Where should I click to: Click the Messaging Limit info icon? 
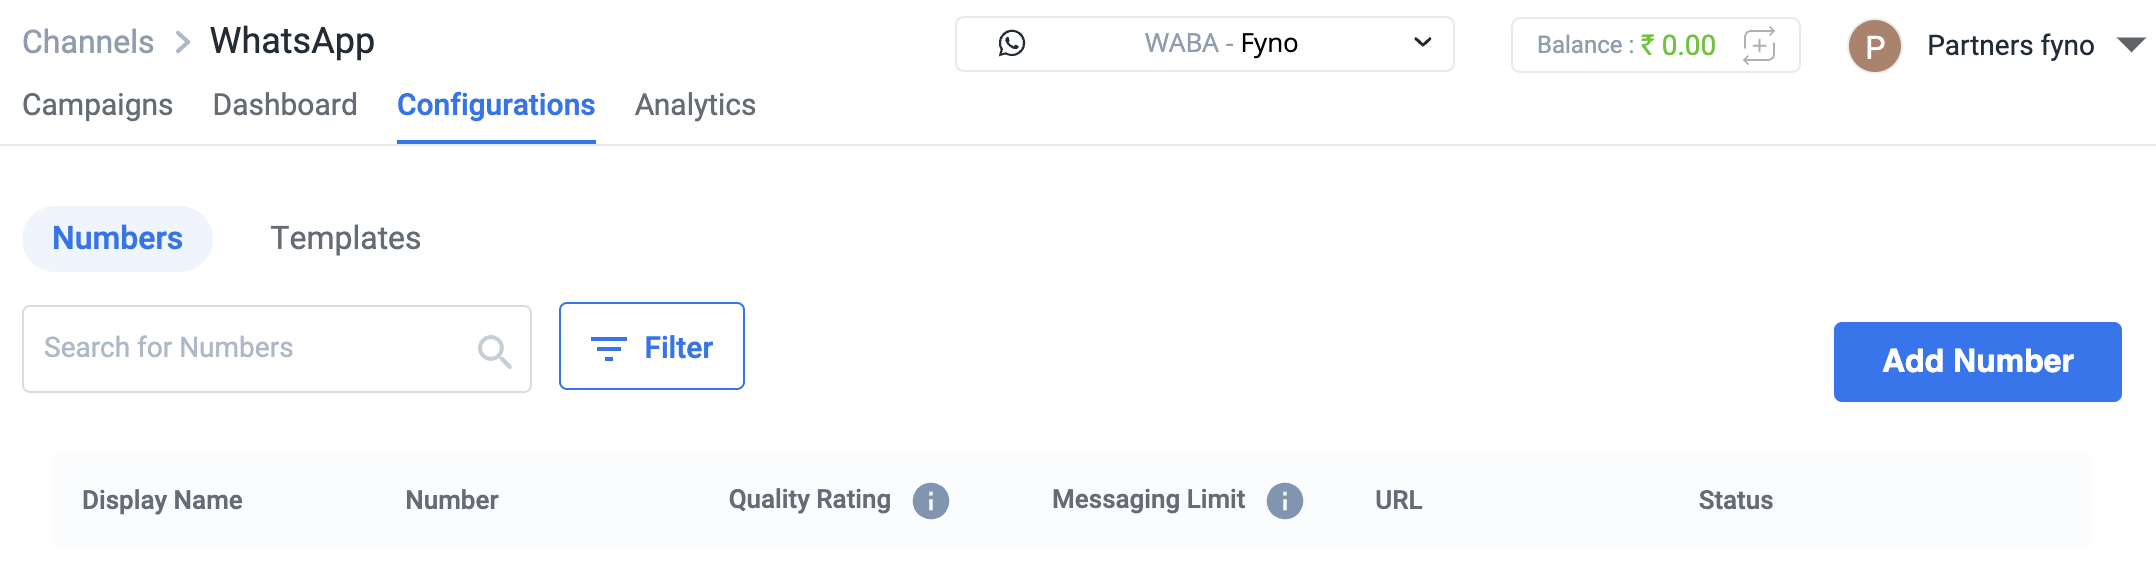point(1284,500)
